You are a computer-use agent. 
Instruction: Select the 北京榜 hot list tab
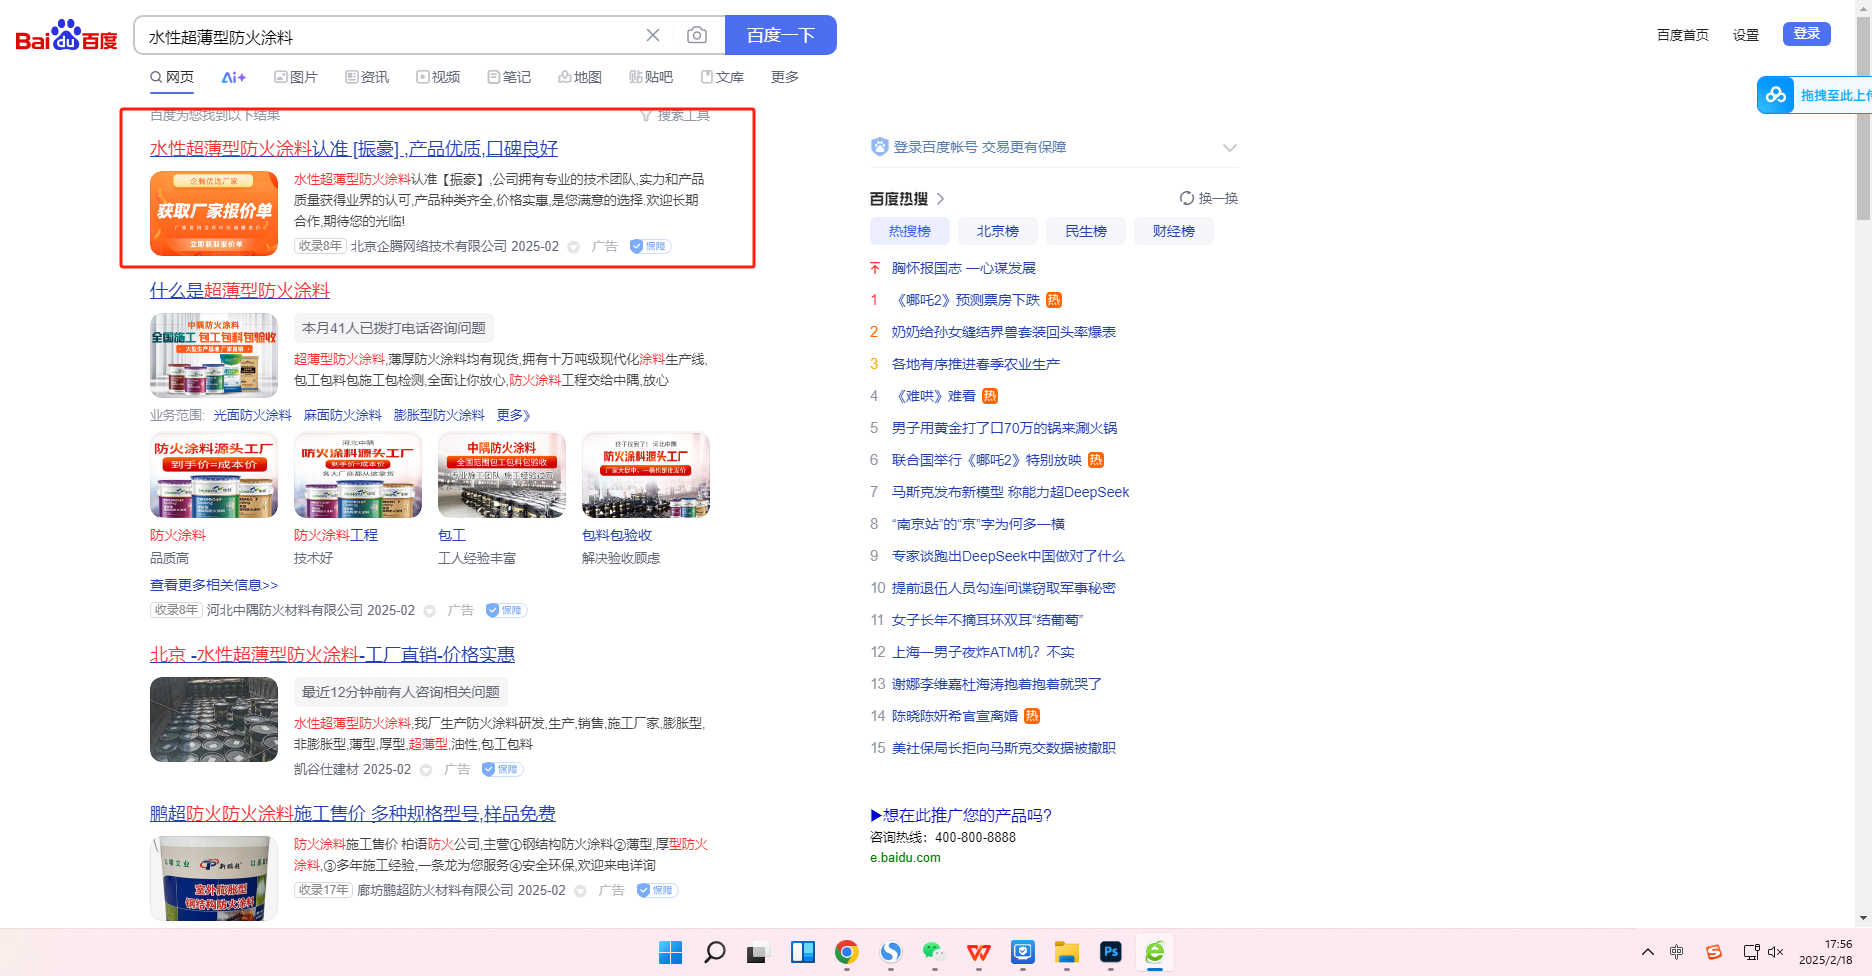[x=998, y=231]
